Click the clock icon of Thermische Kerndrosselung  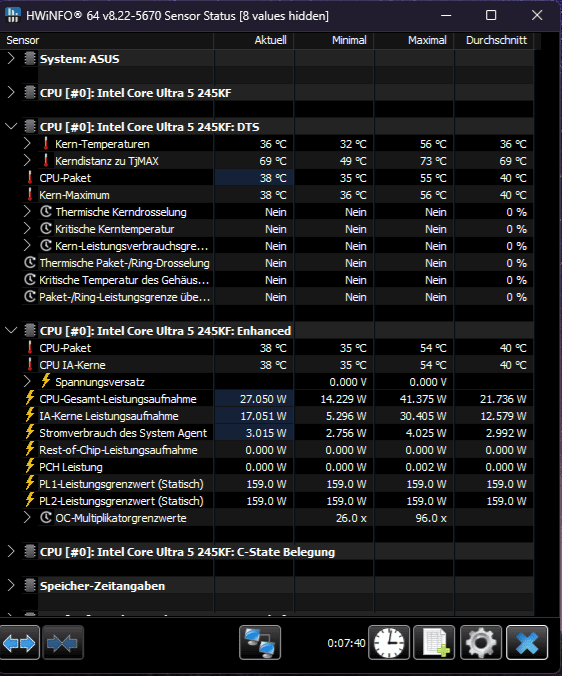46,211
